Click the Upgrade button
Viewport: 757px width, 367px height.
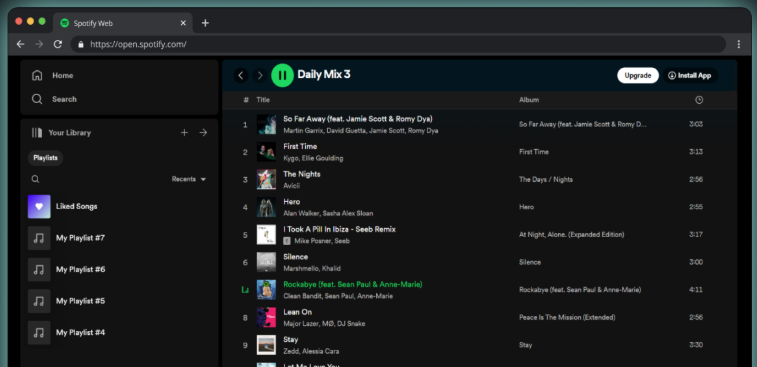click(638, 75)
